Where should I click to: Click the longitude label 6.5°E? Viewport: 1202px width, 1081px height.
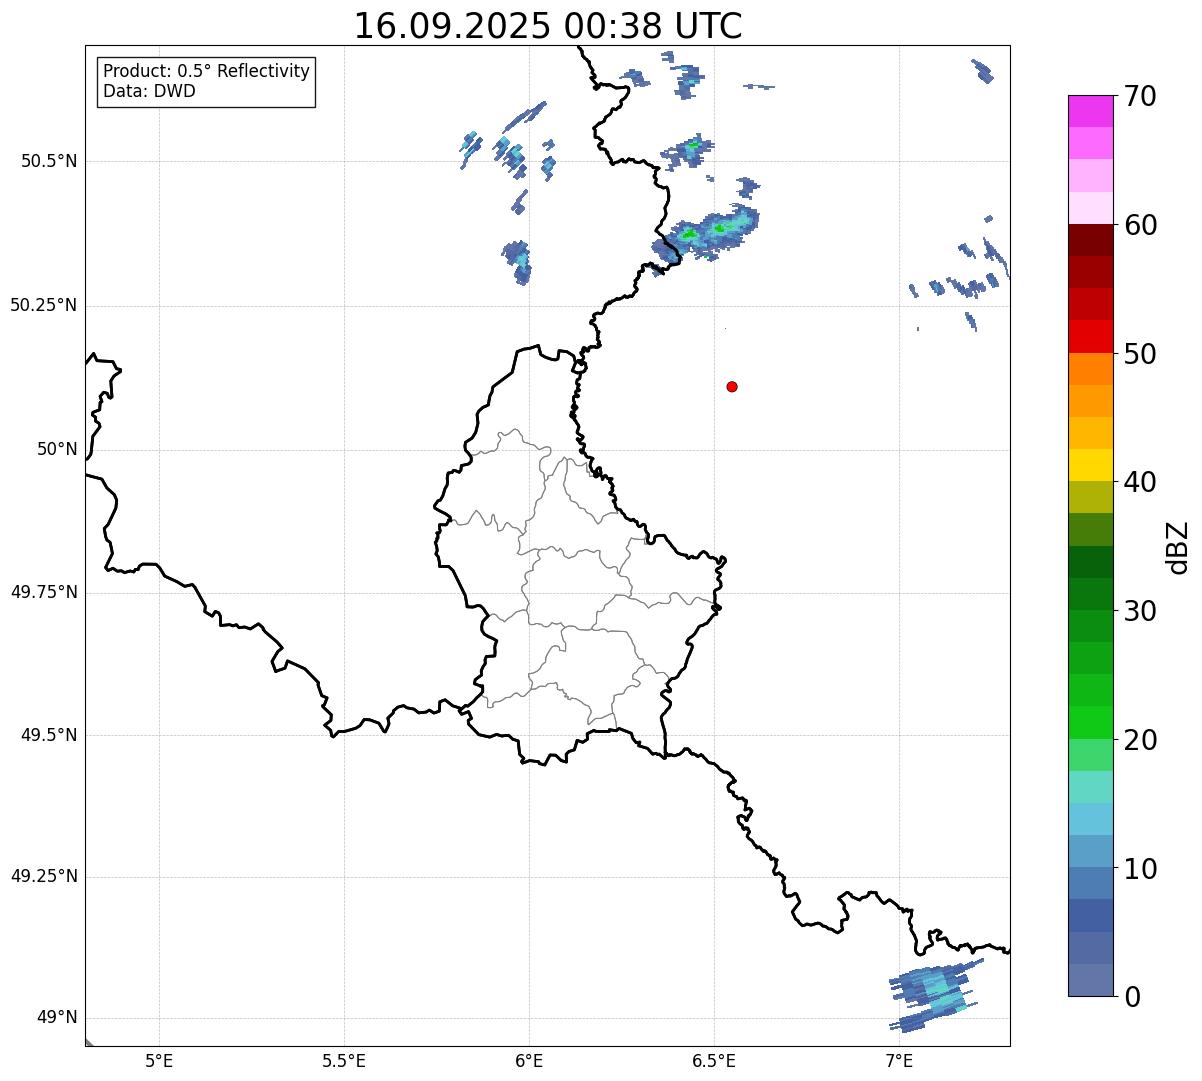tap(714, 1060)
